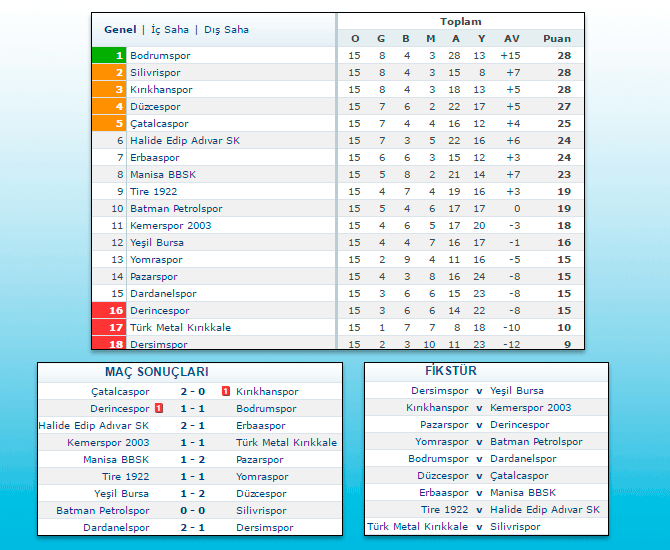Click the Puan column header
Screen dimensions: 670x550
click(x=557, y=39)
